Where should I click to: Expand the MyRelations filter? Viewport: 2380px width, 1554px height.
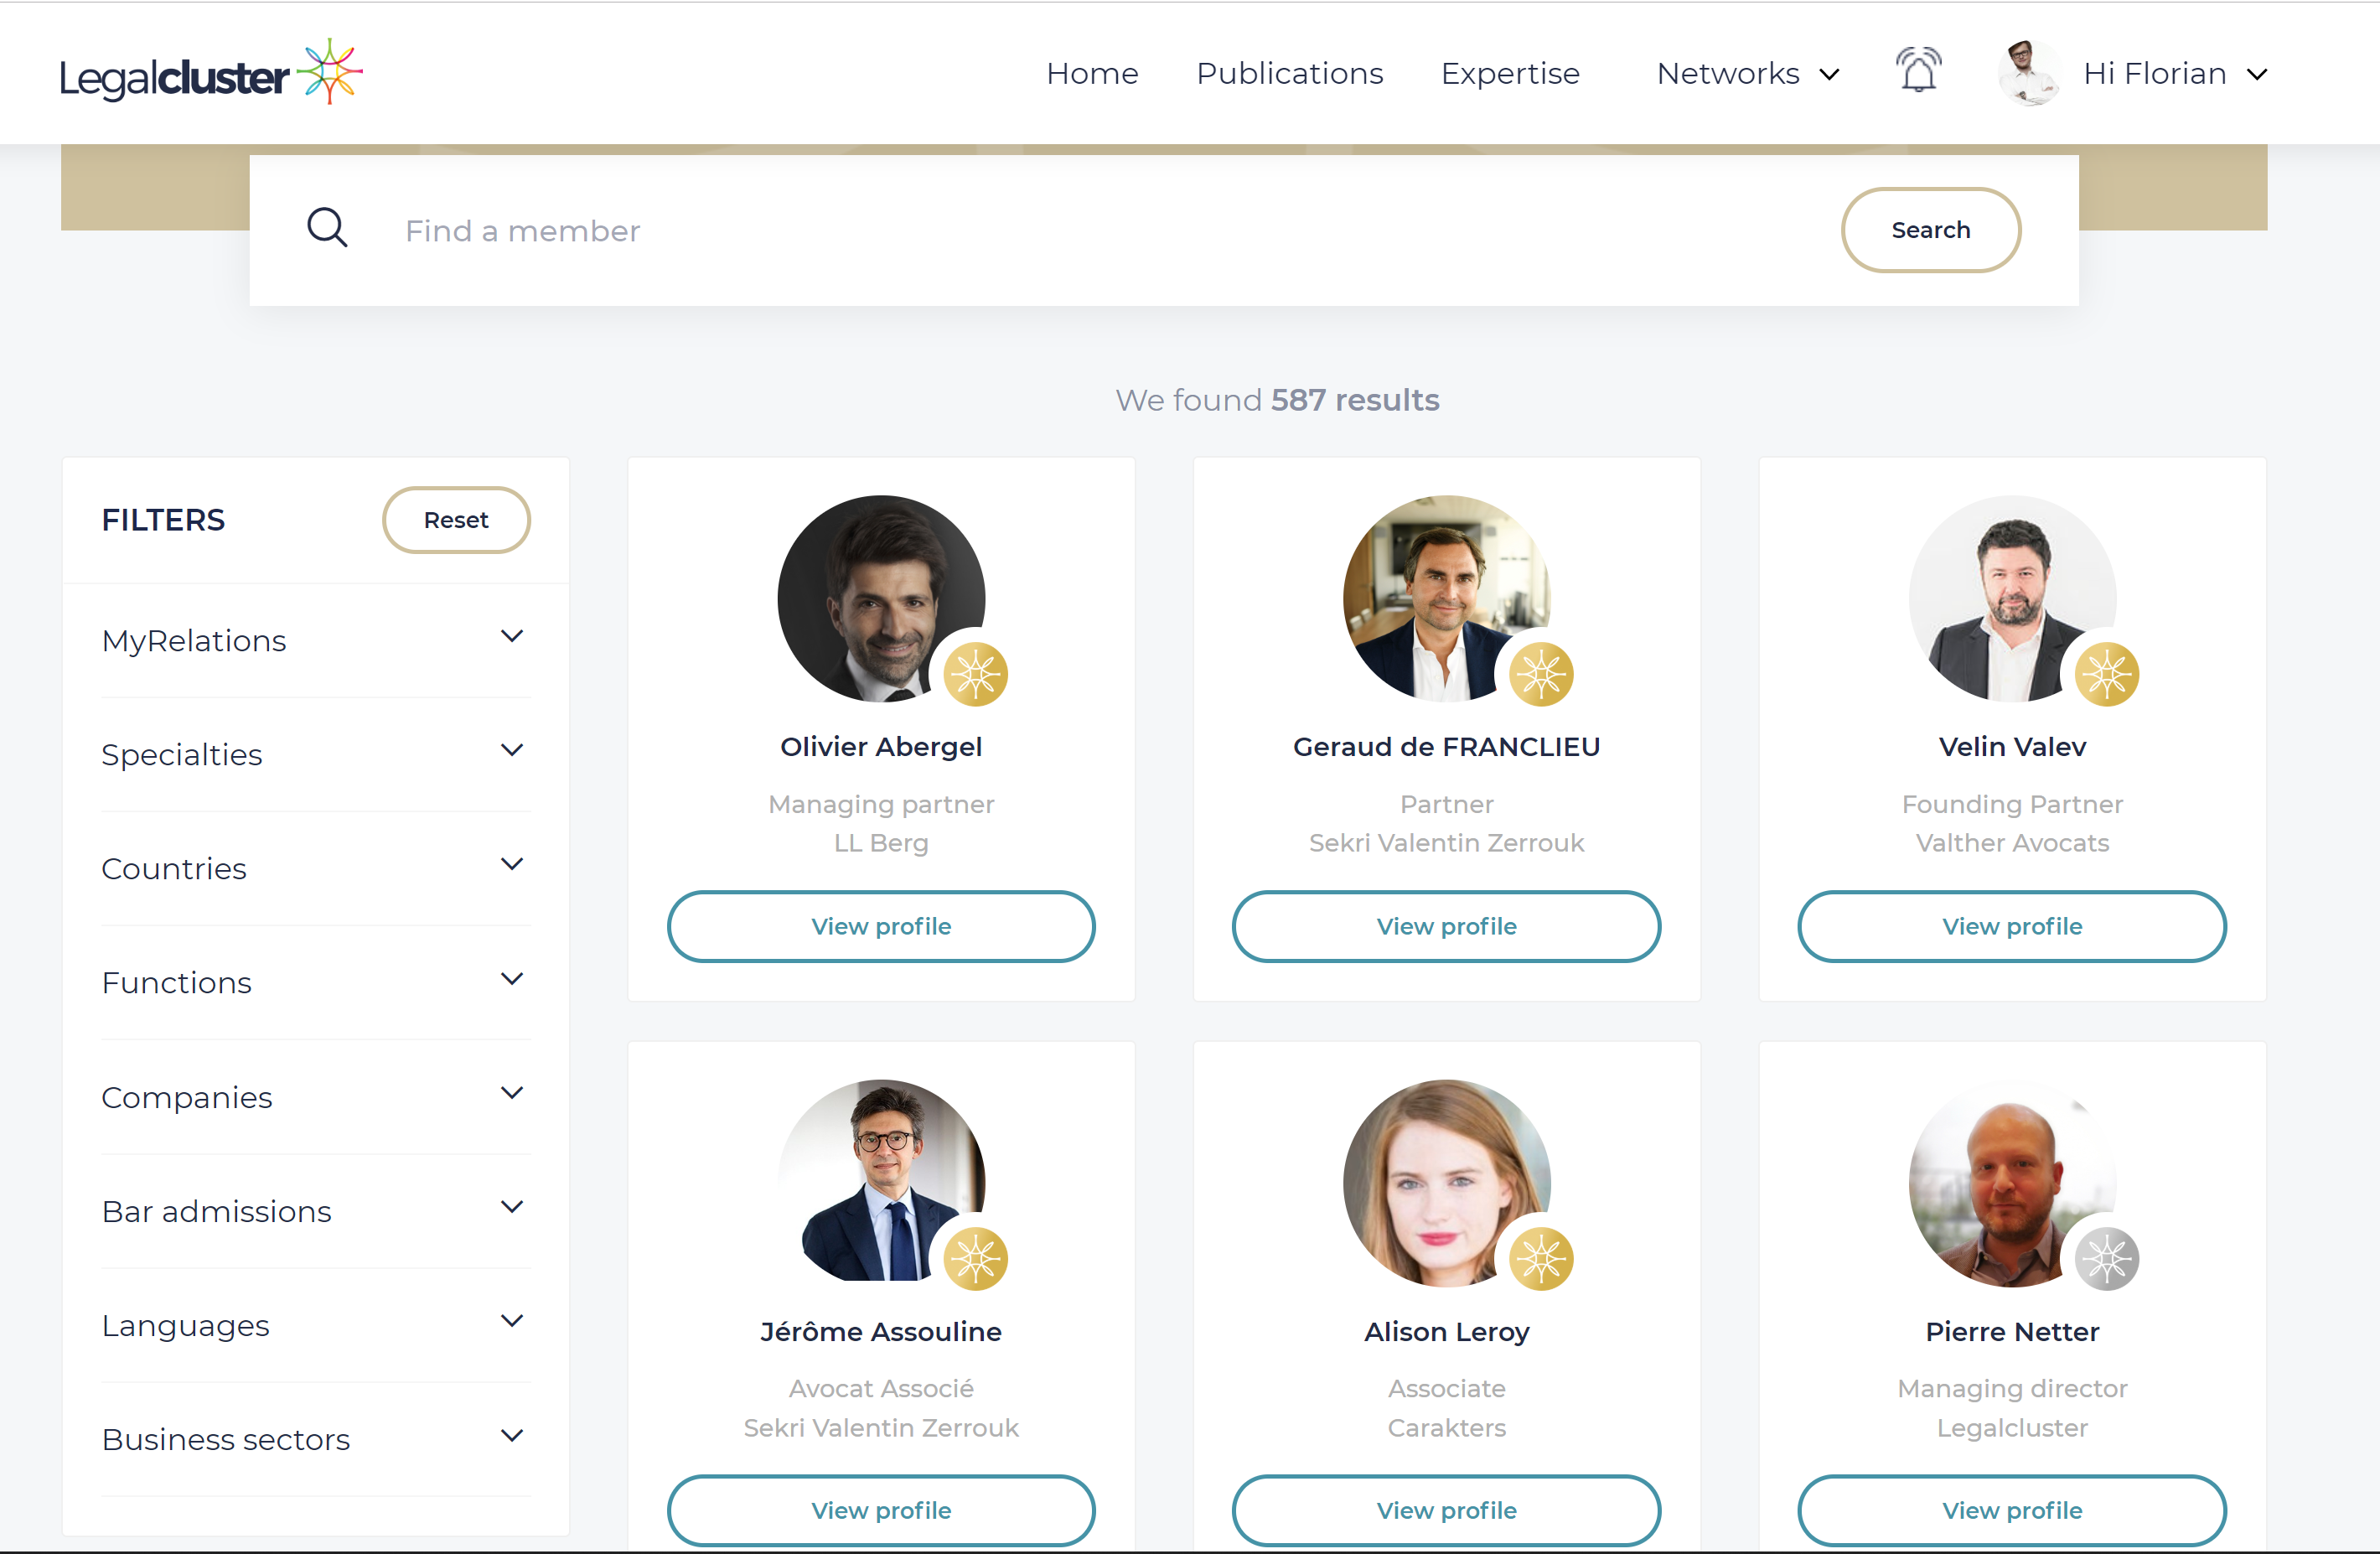tap(315, 640)
